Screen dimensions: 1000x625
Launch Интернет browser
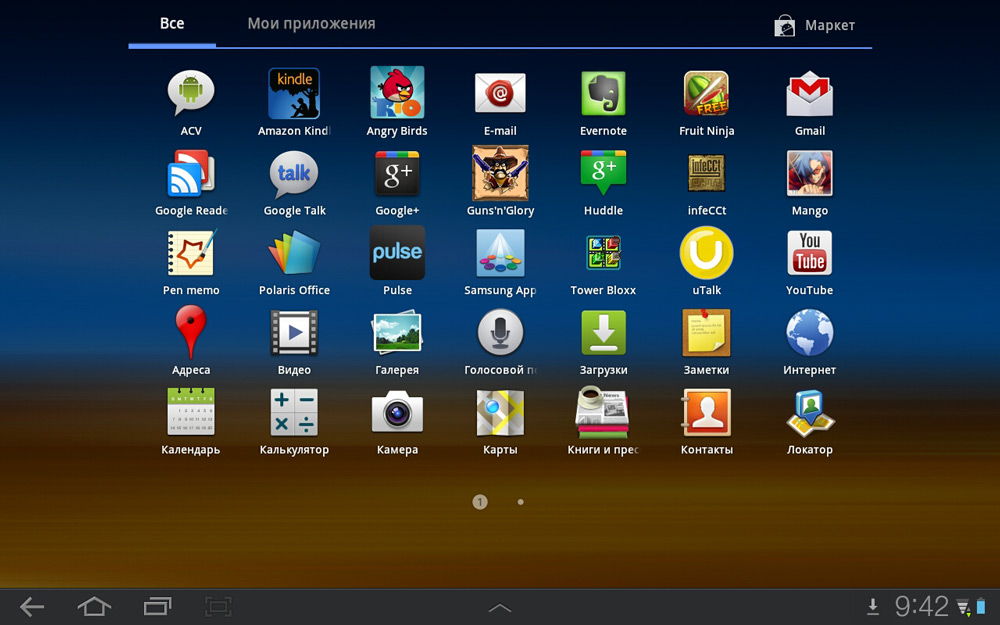point(809,332)
